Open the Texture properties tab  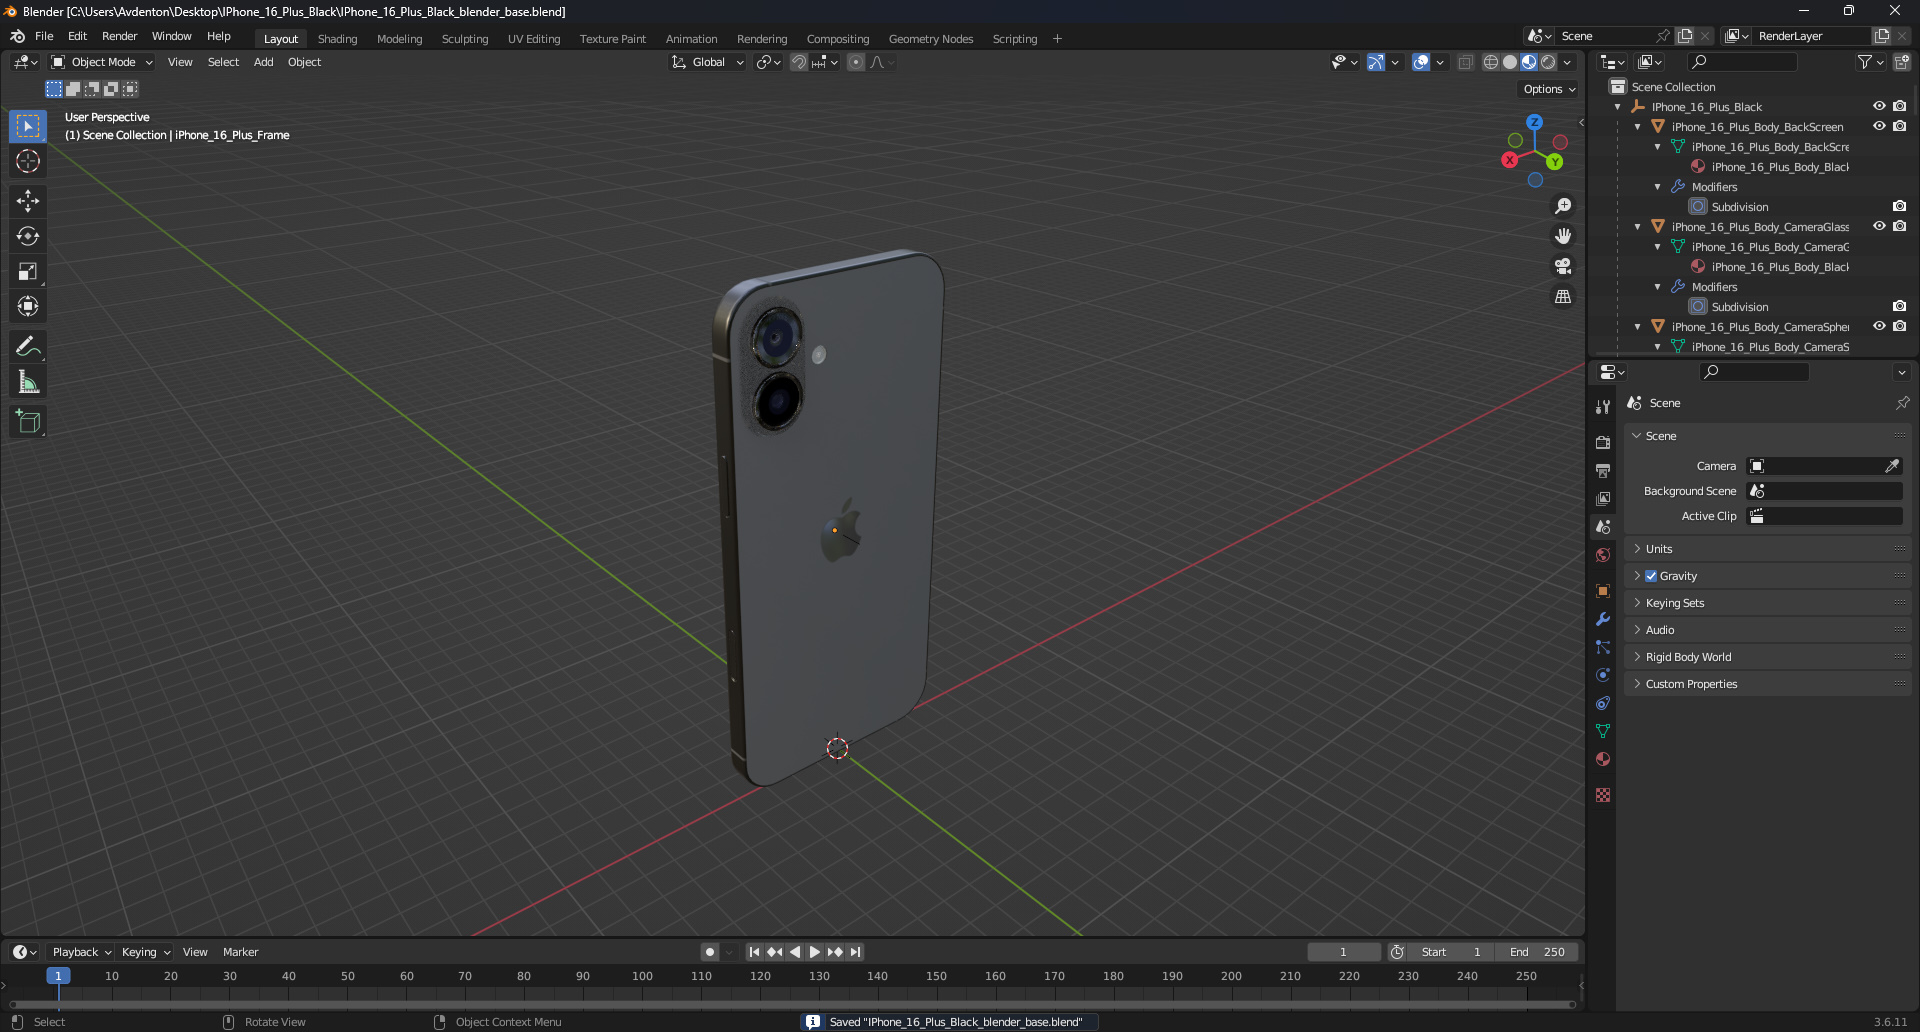coord(1603,795)
